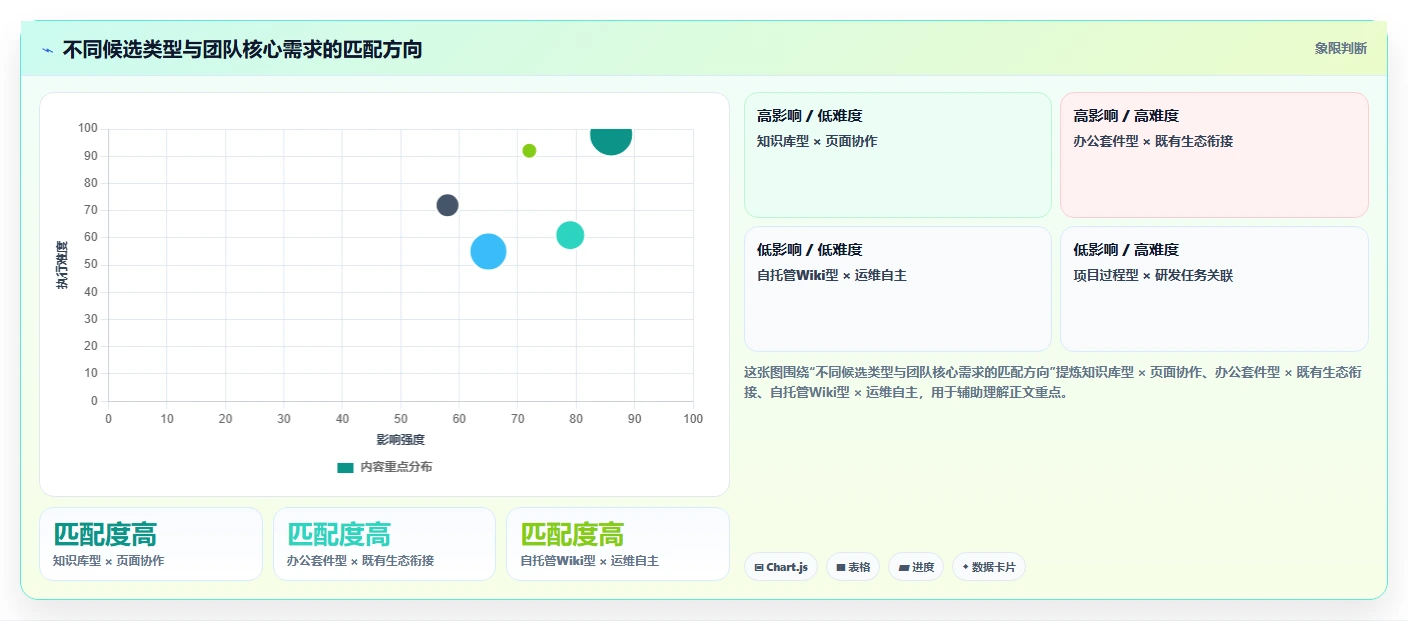Click the dark teal 匹配度高 heading for 知识库型

click(105, 534)
